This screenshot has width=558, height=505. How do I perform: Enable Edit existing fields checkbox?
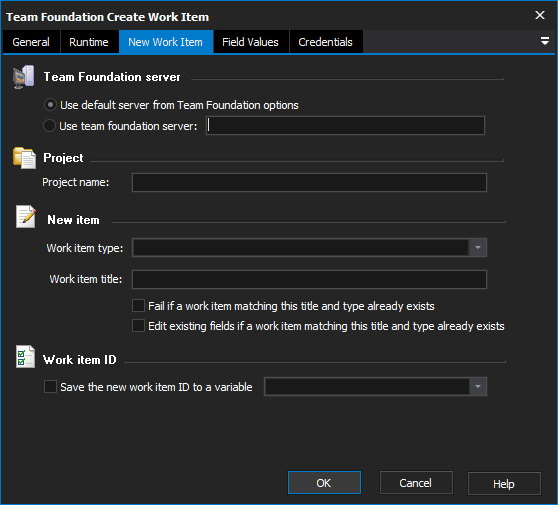tap(138, 326)
